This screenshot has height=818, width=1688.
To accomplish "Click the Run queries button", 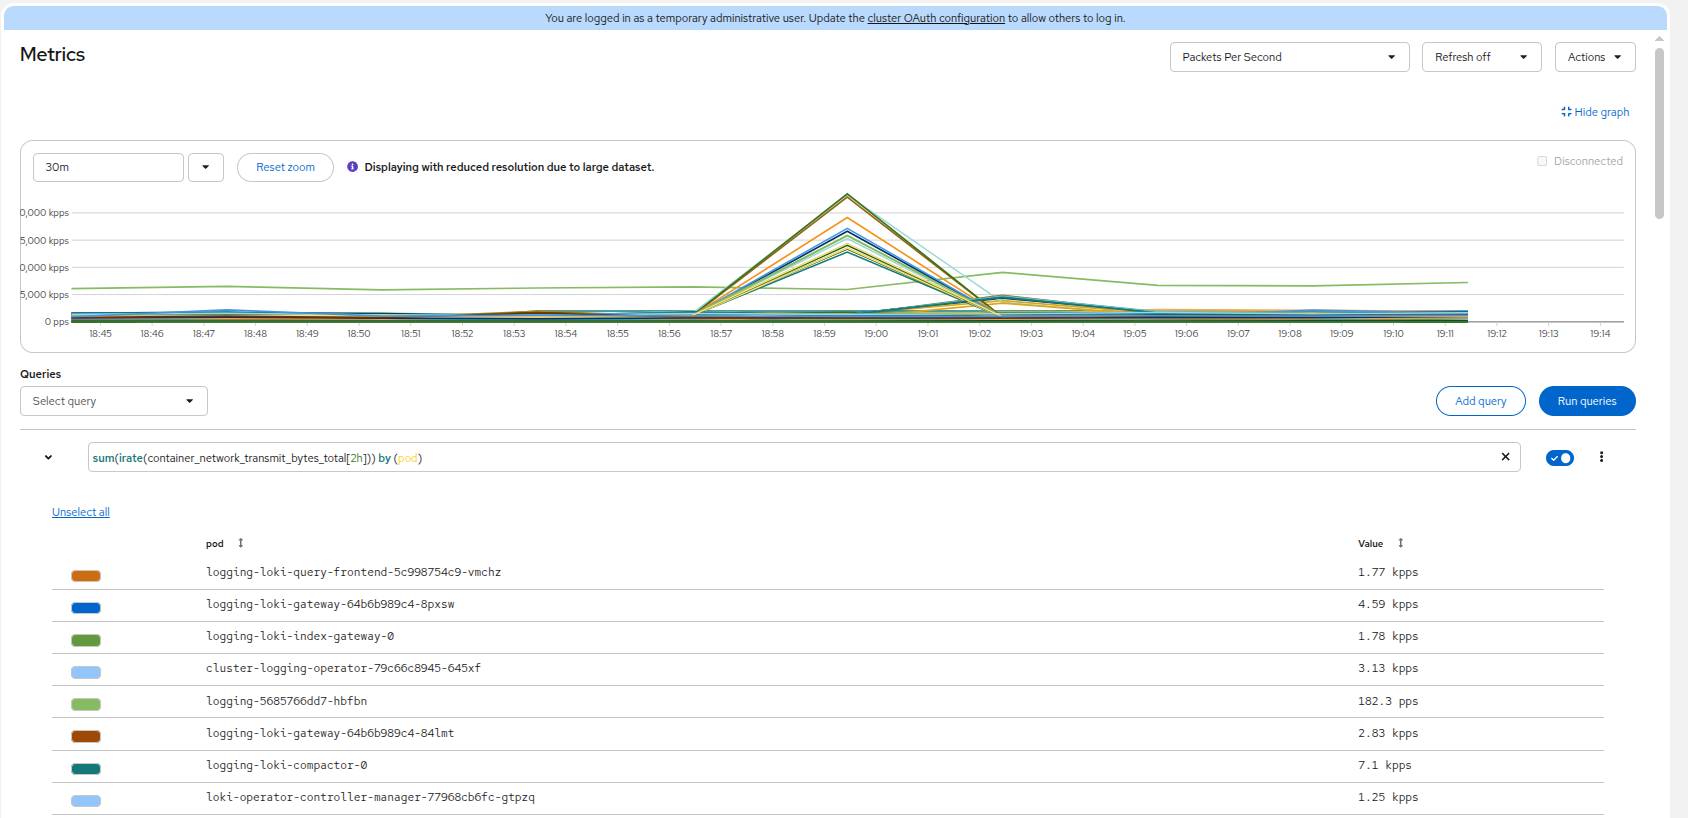I will click(1587, 401).
